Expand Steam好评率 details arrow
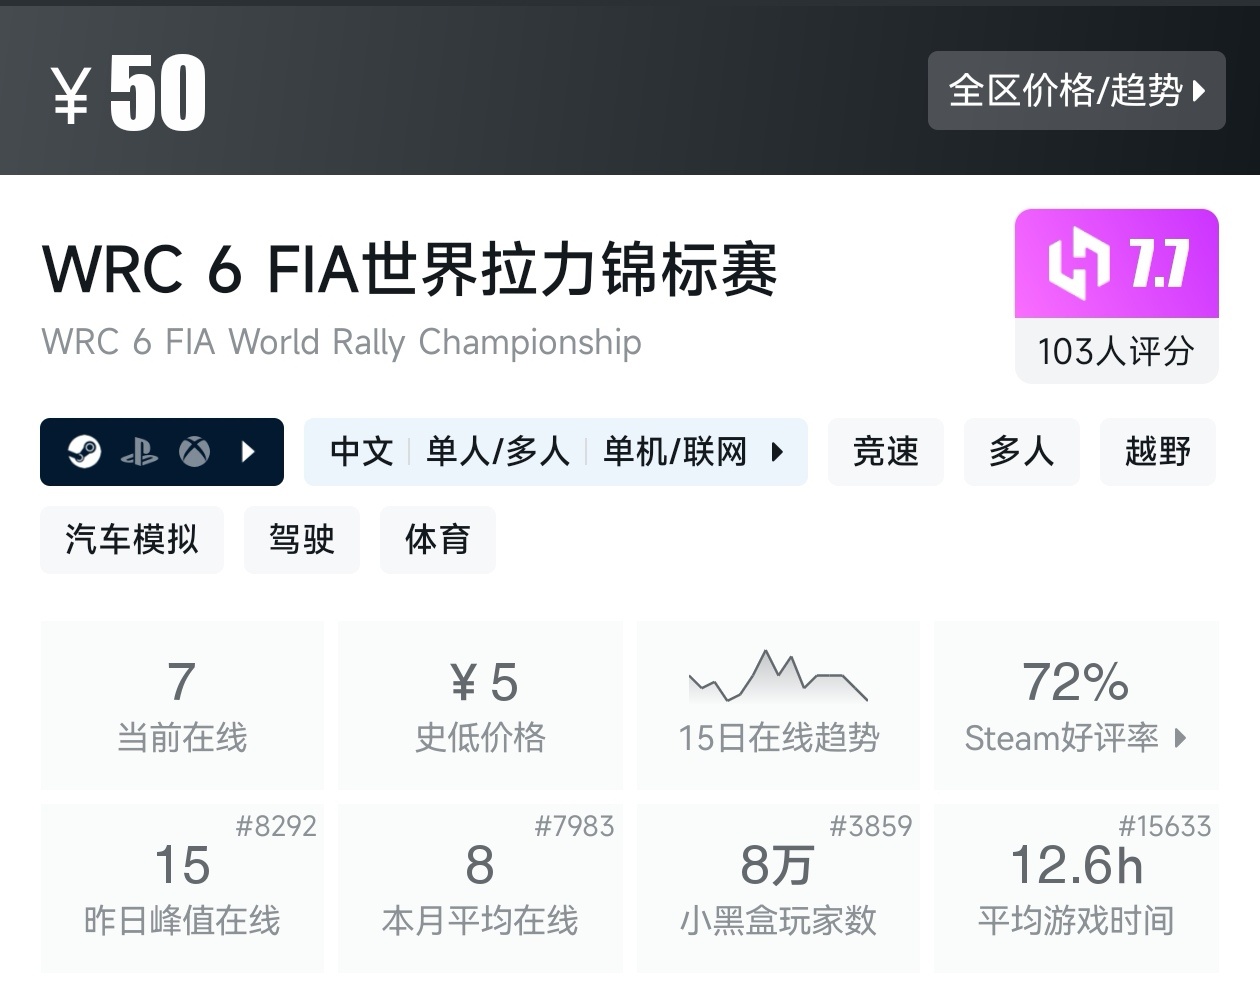Viewport: 1260px width, 991px height. click(1180, 738)
